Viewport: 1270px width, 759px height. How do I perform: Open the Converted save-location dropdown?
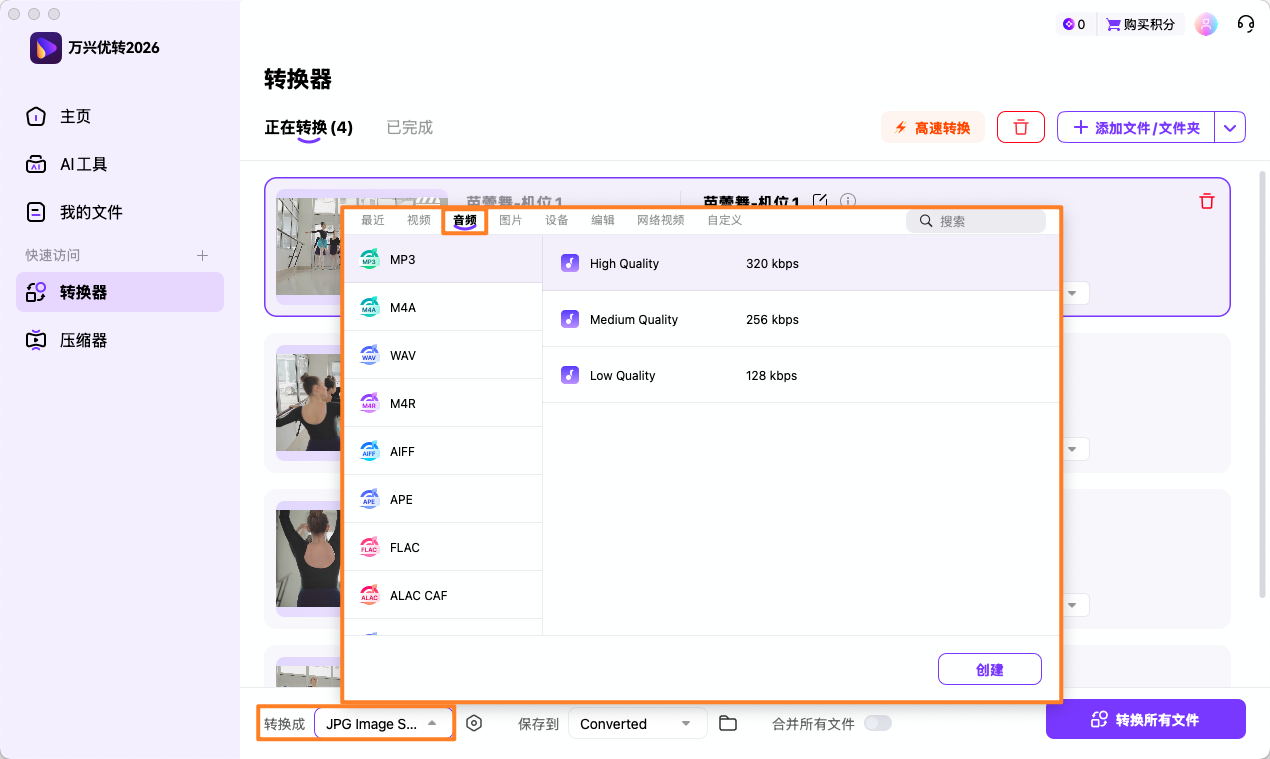(x=637, y=723)
